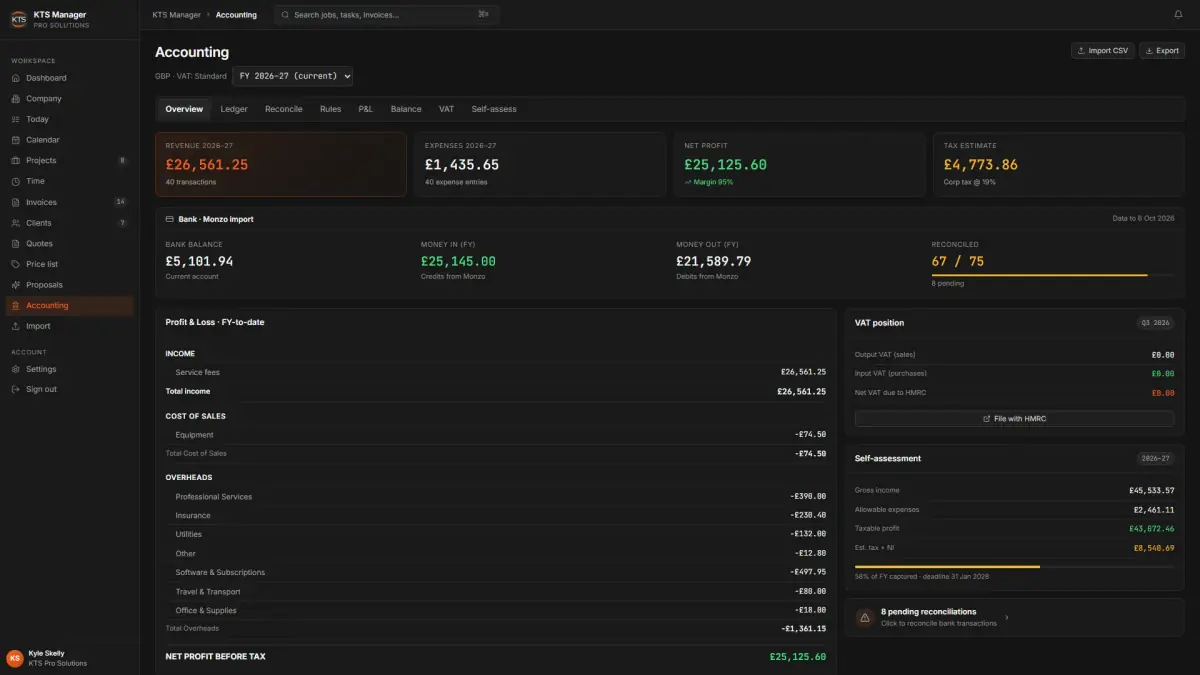Click Sign out in the sidebar
This screenshot has width=1200, height=675.
coord(69,389)
